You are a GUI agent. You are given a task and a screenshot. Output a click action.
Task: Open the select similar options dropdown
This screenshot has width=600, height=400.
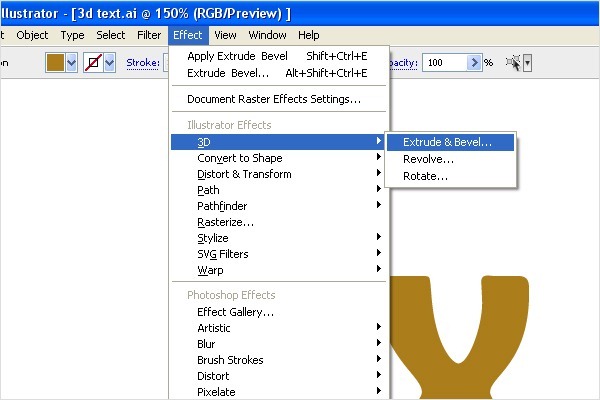[528, 63]
